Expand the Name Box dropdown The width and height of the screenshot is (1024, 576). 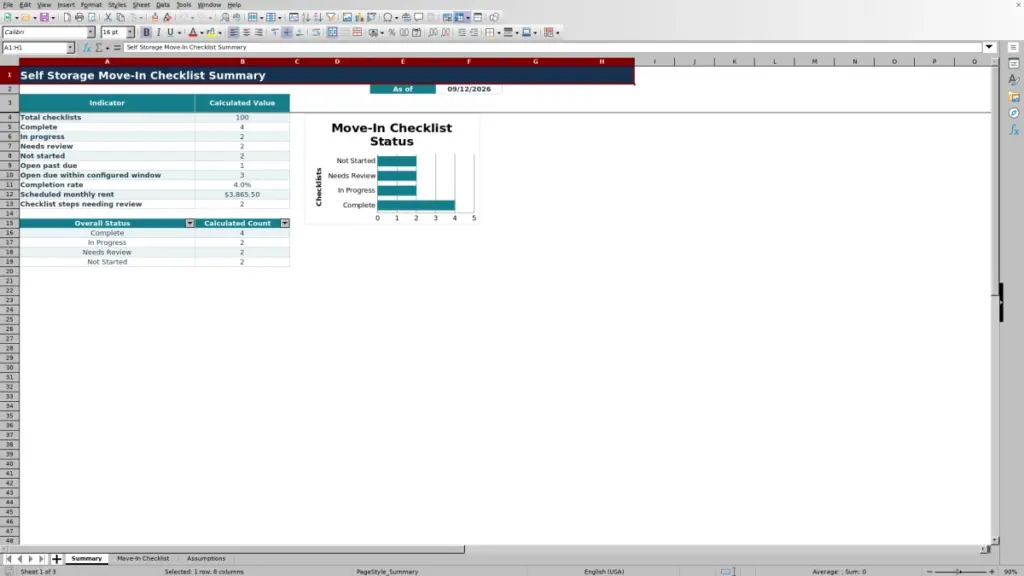click(70, 48)
